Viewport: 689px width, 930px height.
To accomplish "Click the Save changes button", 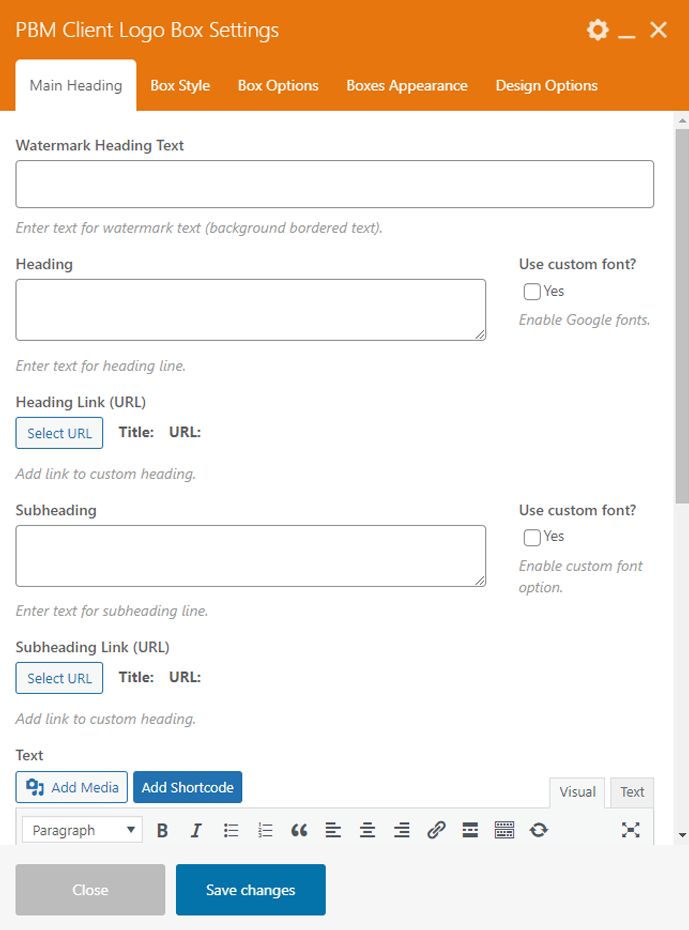I will pos(251,890).
